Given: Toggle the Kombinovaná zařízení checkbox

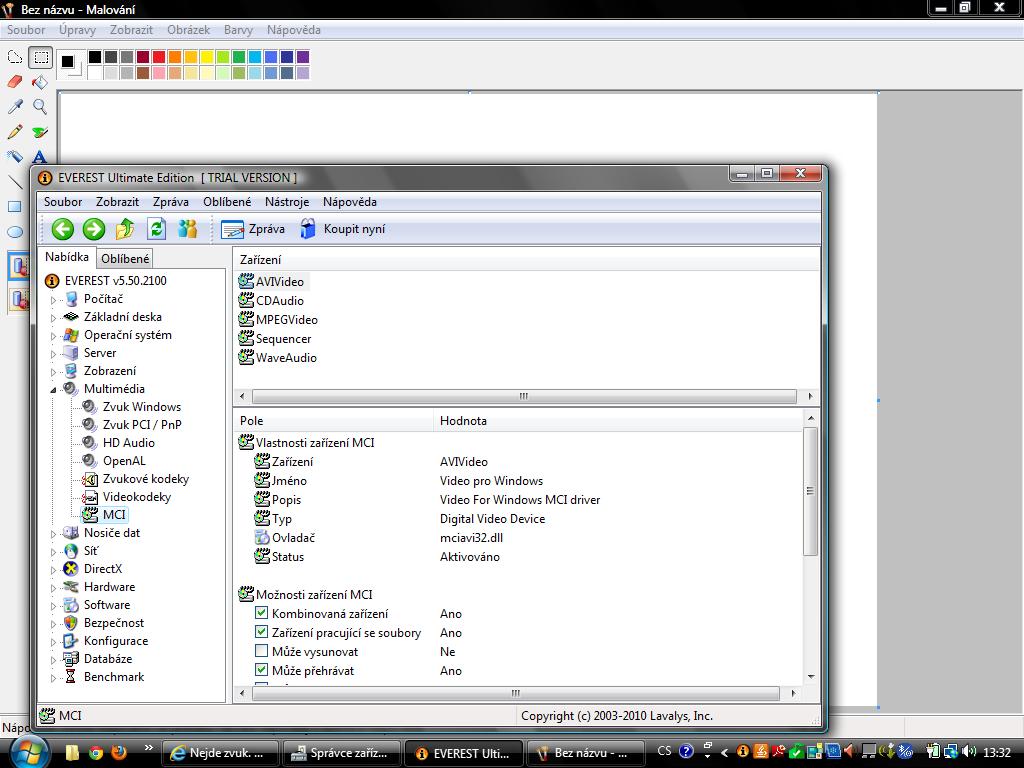Looking at the screenshot, I should tap(261, 613).
